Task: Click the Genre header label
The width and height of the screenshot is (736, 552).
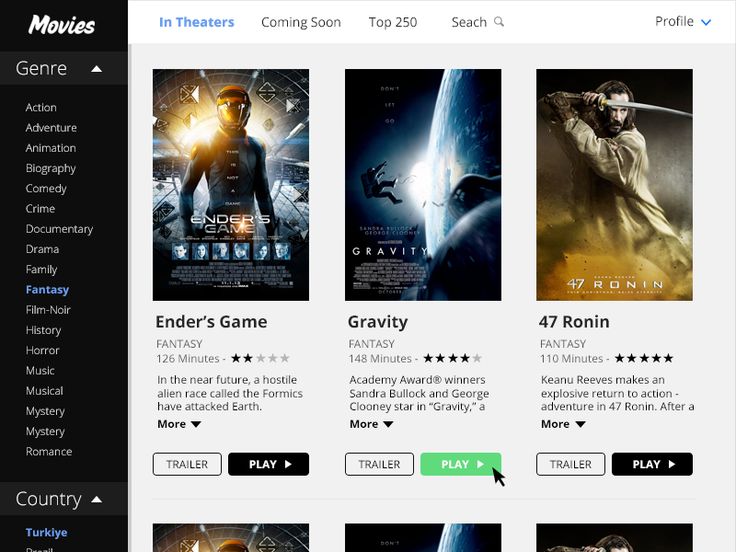Action: 41,69
